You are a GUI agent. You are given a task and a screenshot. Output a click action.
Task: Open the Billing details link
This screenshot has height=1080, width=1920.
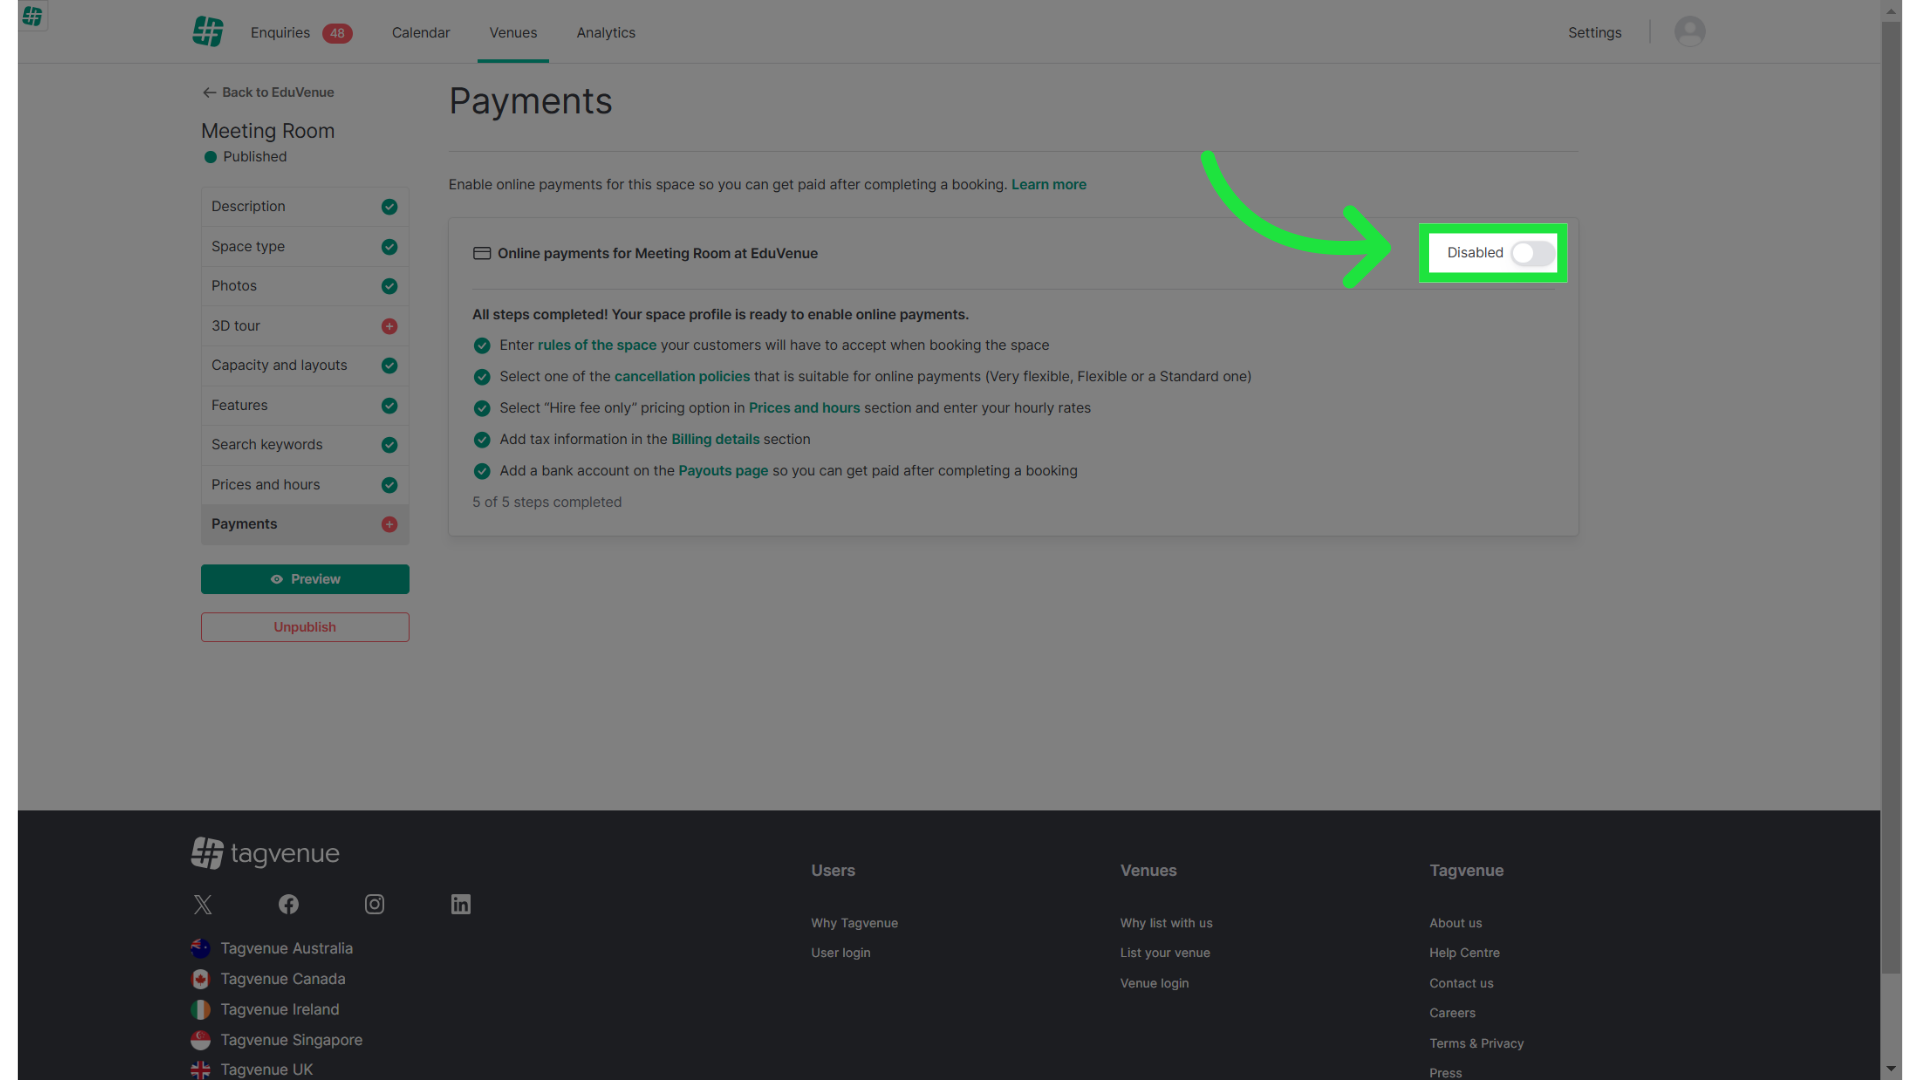pos(715,440)
